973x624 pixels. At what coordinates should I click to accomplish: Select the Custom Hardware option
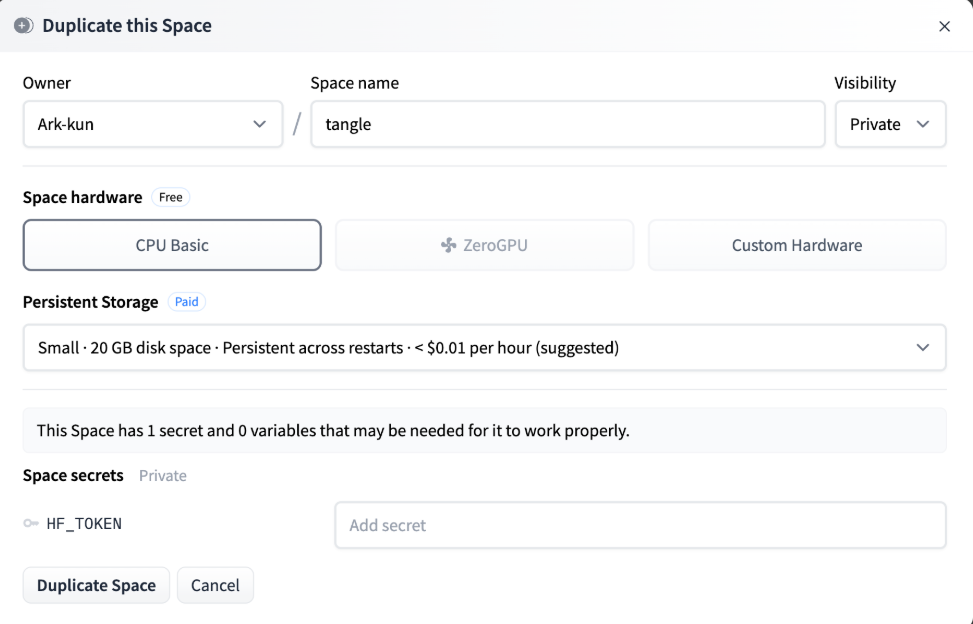[x=796, y=245]
